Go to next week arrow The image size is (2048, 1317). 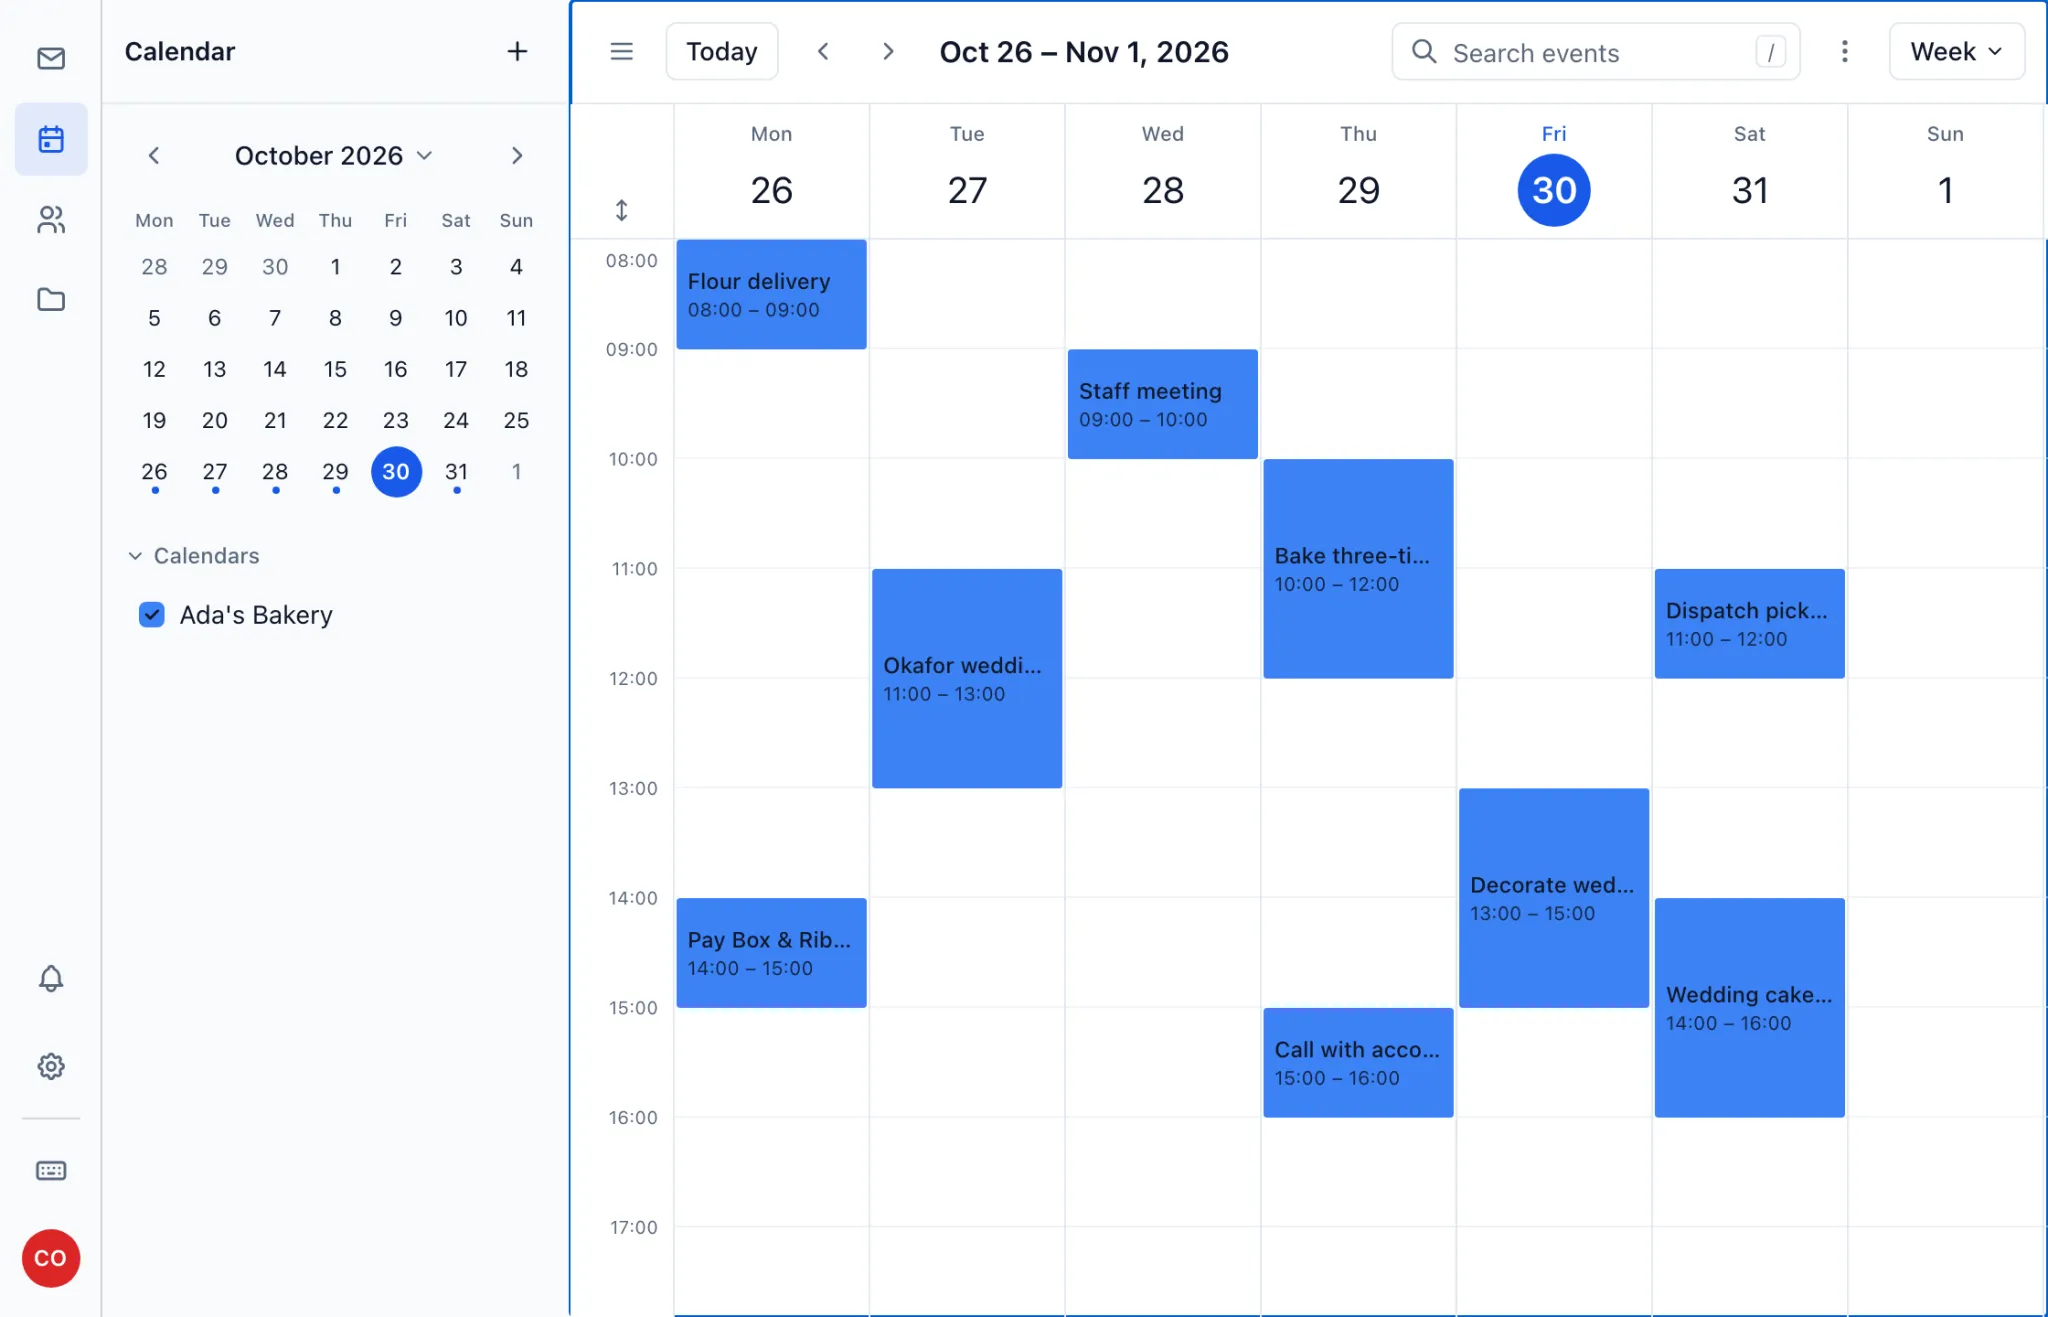tap(888, 51)
